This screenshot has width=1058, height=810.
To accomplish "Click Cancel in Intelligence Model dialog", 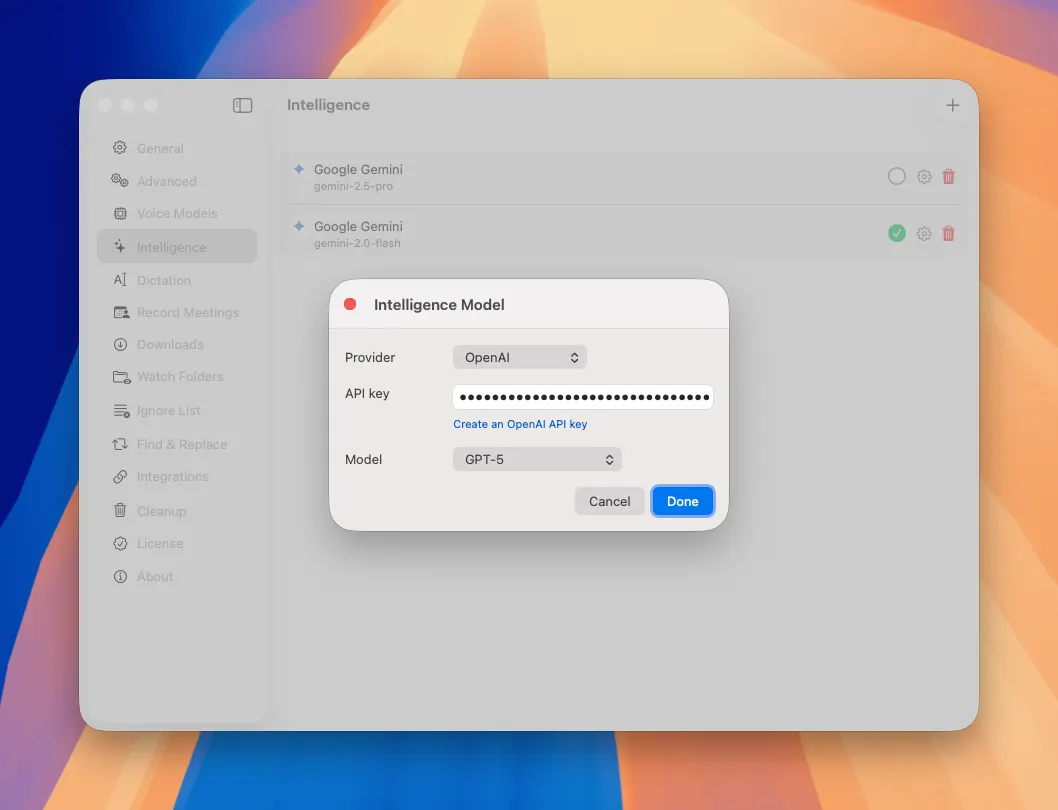I will point(609,502).
